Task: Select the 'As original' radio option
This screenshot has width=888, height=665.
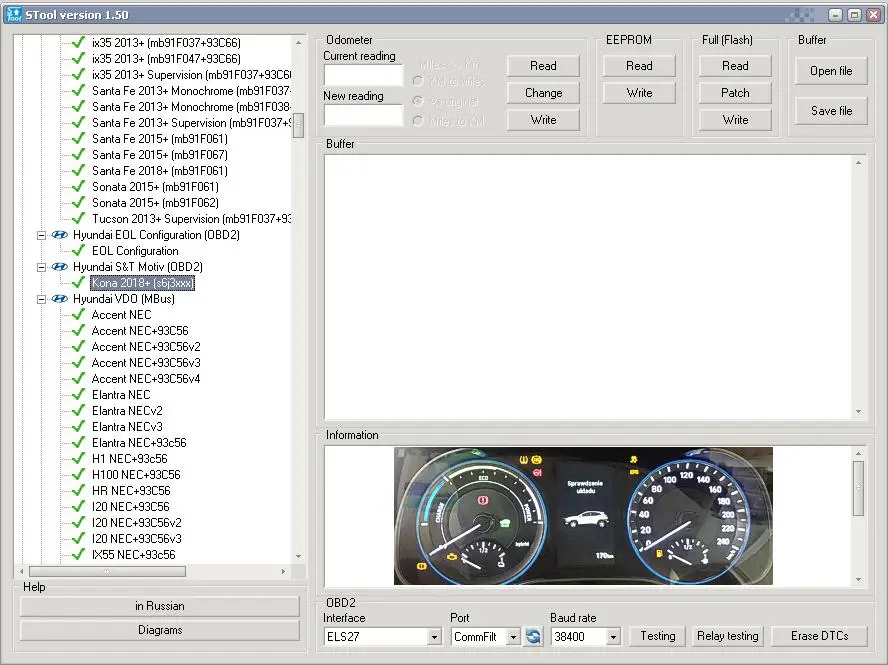Action: point(418,101)
